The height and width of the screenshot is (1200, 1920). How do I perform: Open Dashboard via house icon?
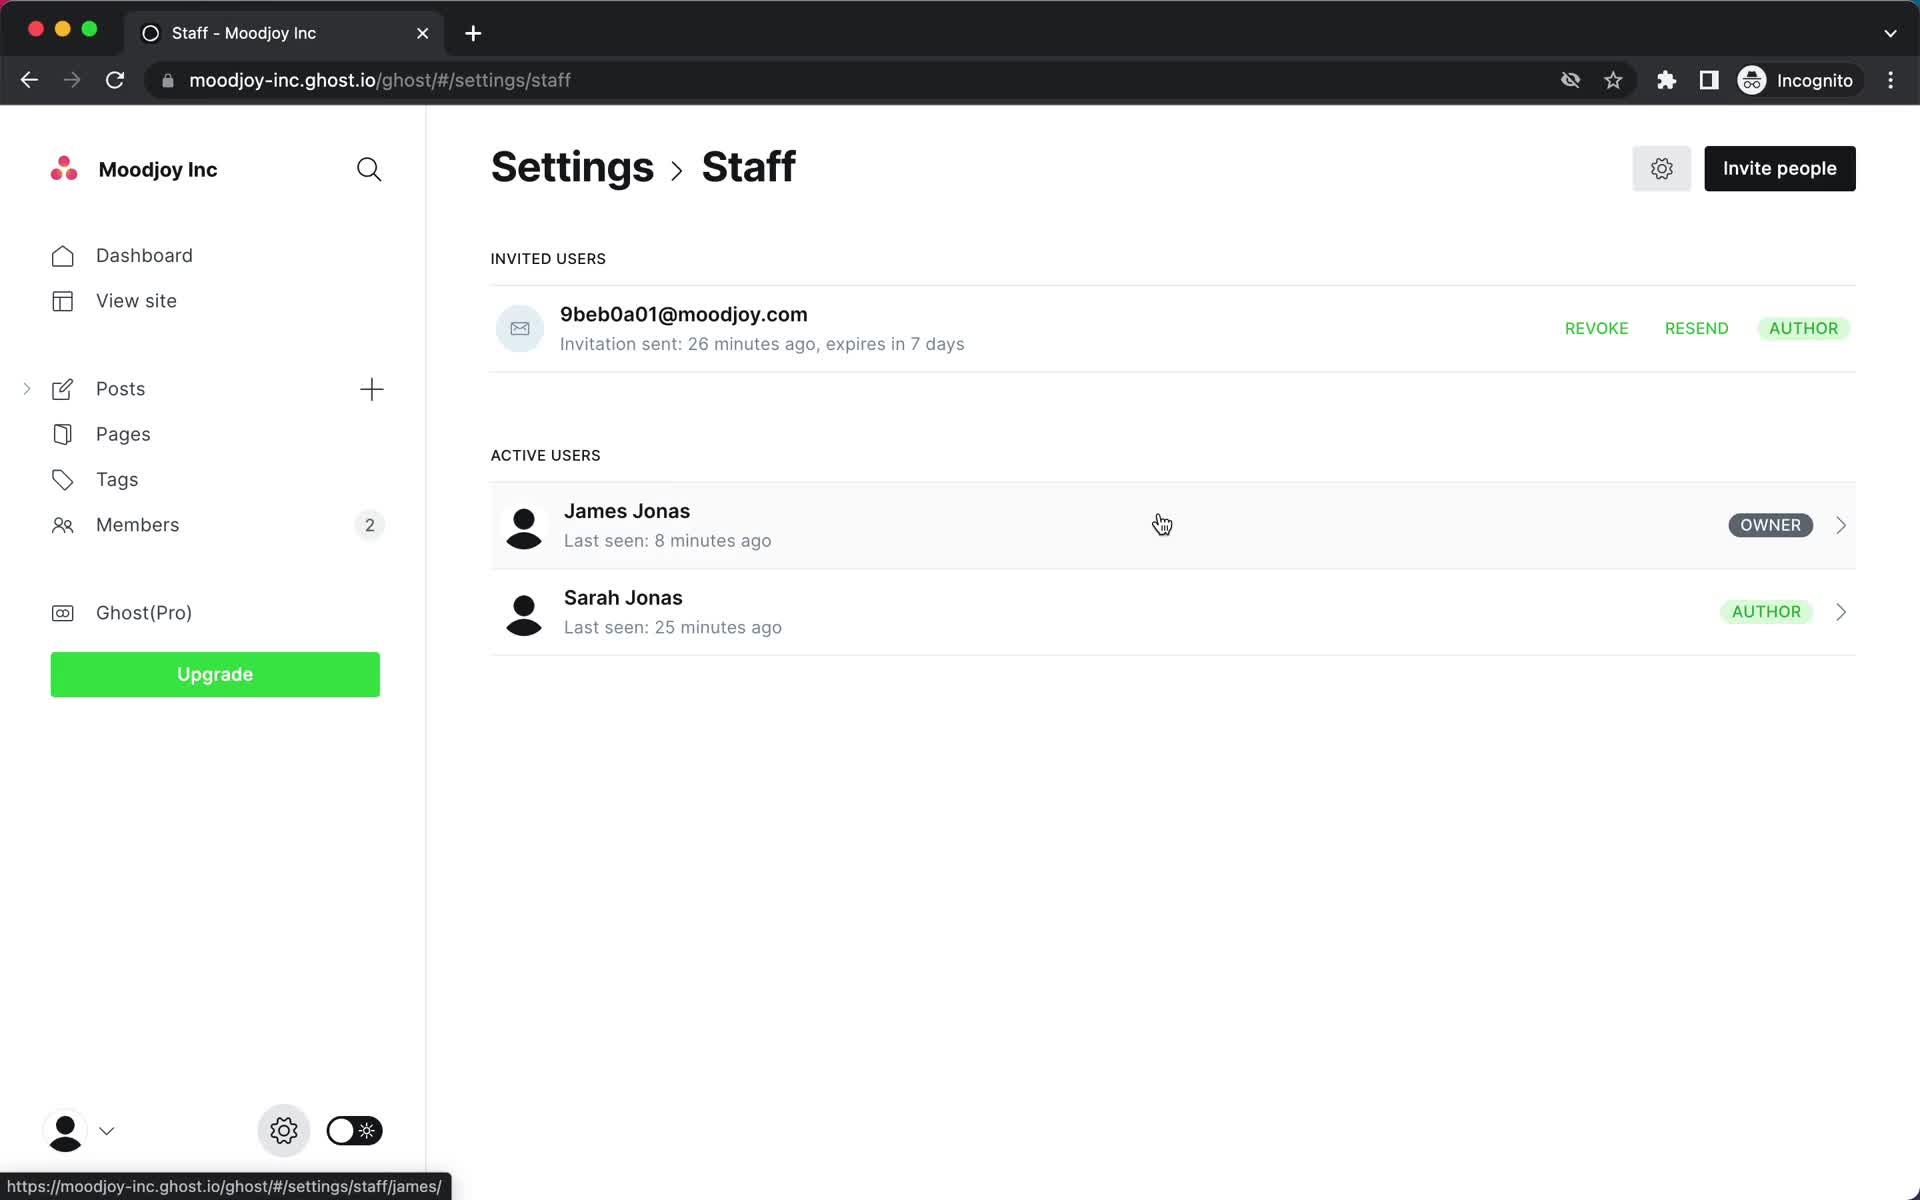[62, 256]
